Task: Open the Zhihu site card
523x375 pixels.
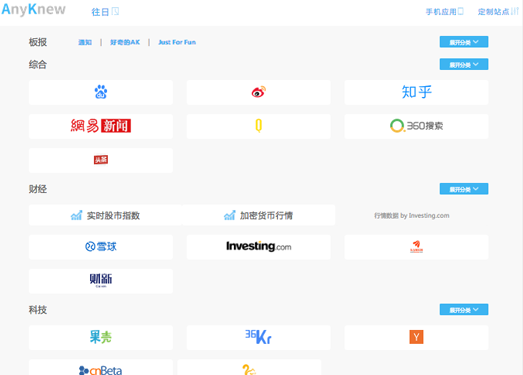Action: coord(416,92)
